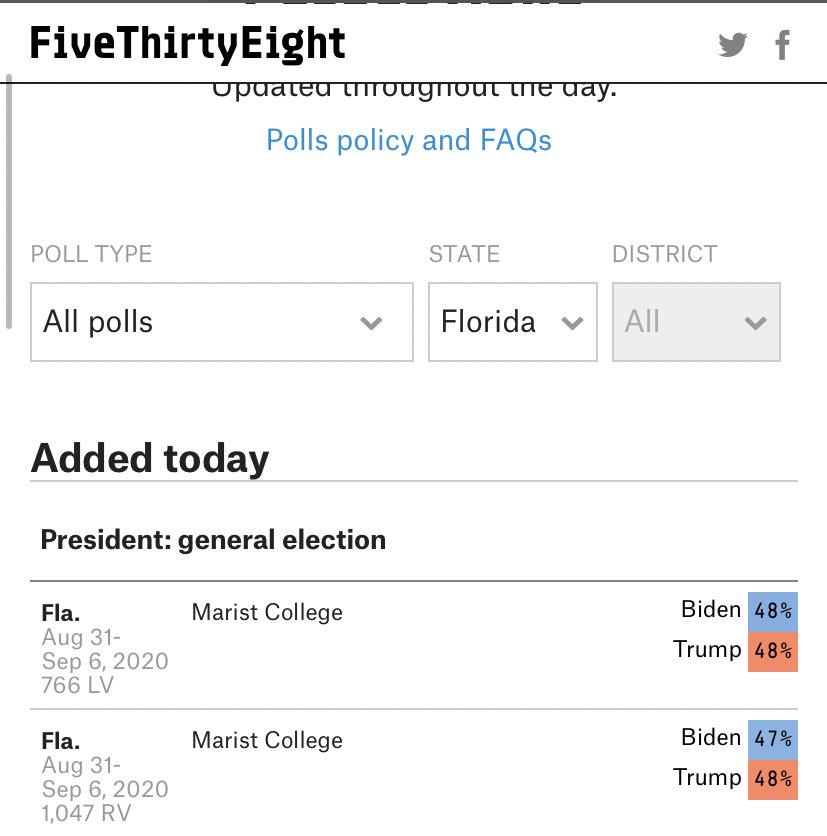Screen dimensions: 827x836
Task: Open the State dropdown showing Florida
Action: pos(512,322)
